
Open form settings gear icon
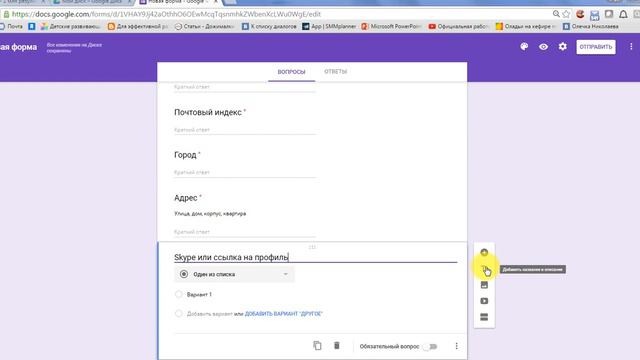pos(562,47)
